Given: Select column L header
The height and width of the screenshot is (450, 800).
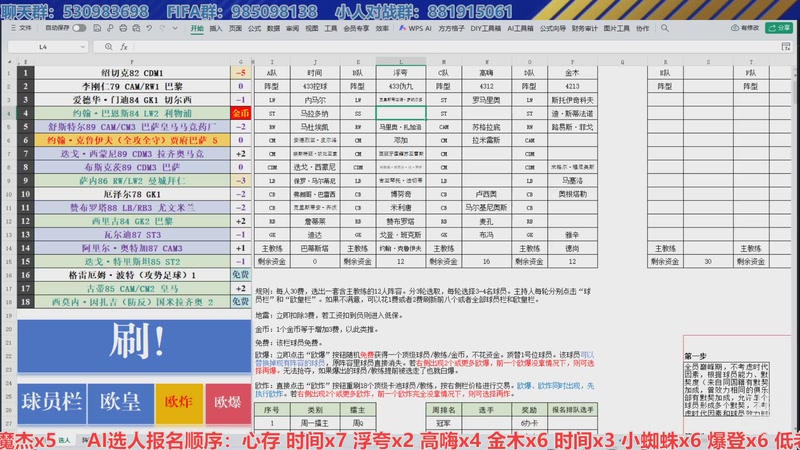Looking at the screenshot, I should click(401, 62).
